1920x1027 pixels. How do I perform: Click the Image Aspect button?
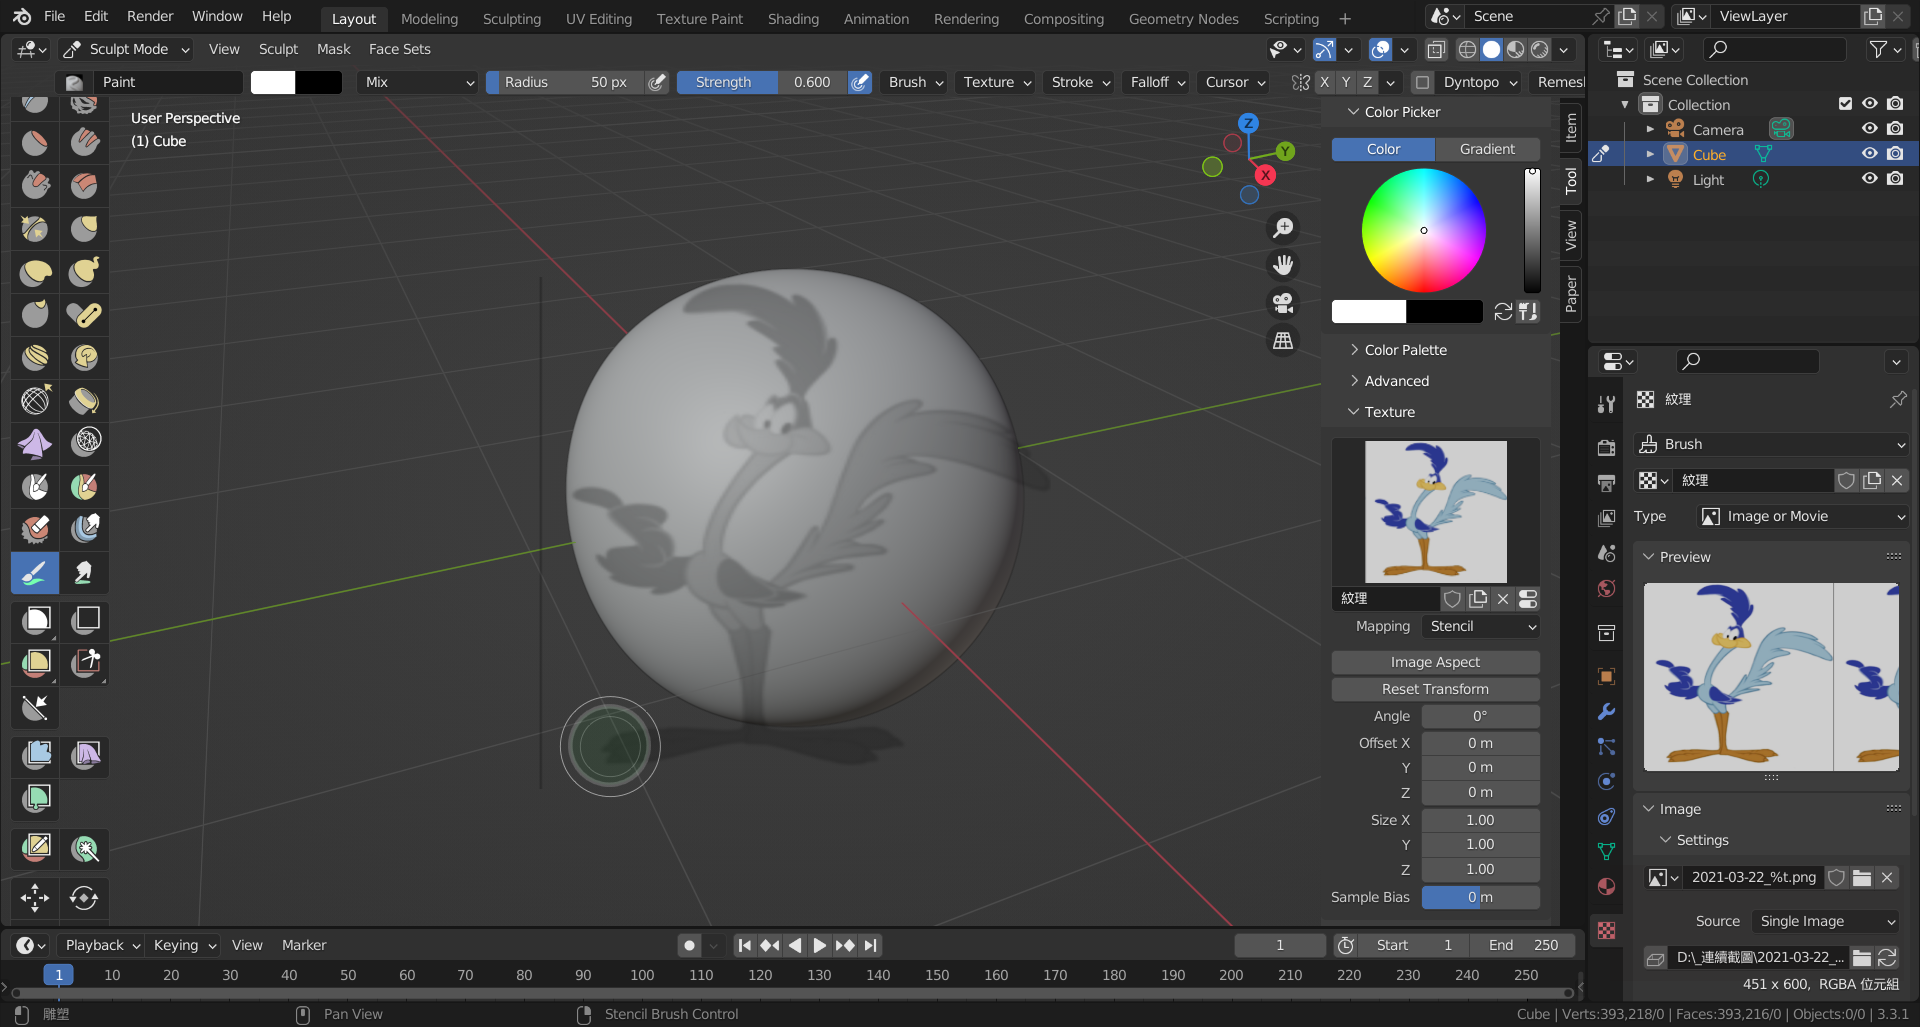point(1435,662)
